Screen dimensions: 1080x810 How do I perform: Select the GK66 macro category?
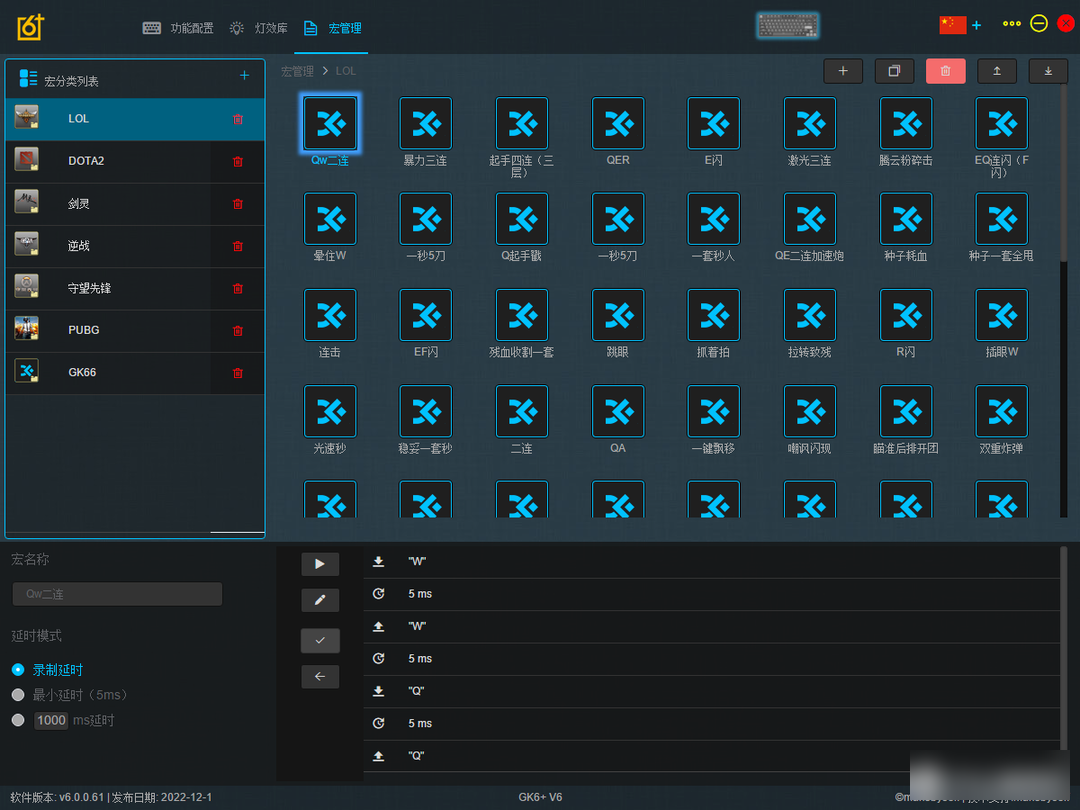coord(135,373)
